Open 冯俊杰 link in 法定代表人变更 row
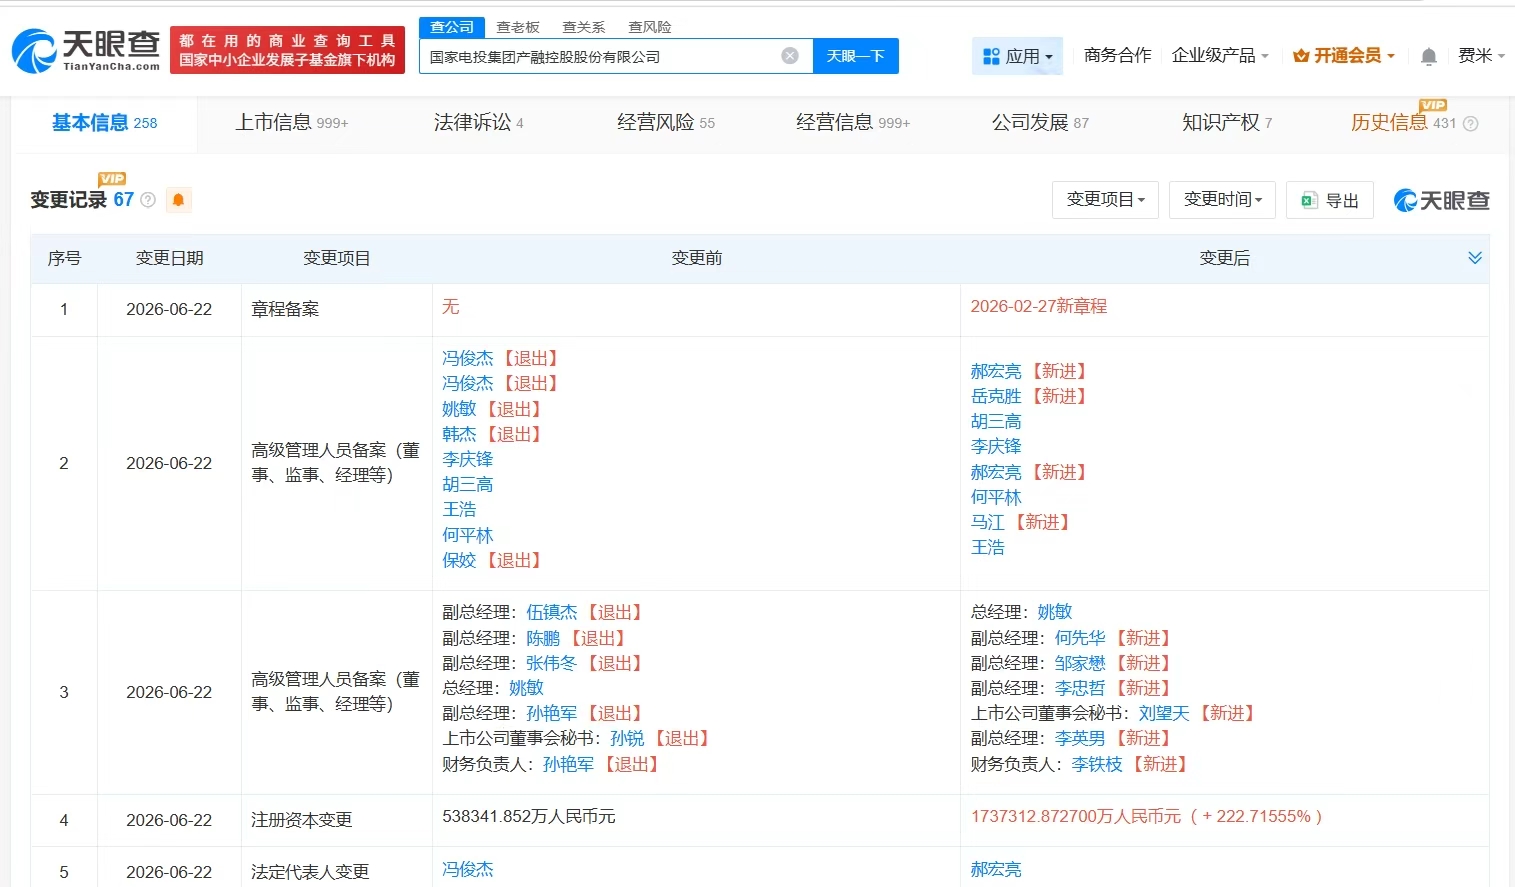The height and width of the screenshot is (887, 1515). pyautogui.click(x=468, y=869)
